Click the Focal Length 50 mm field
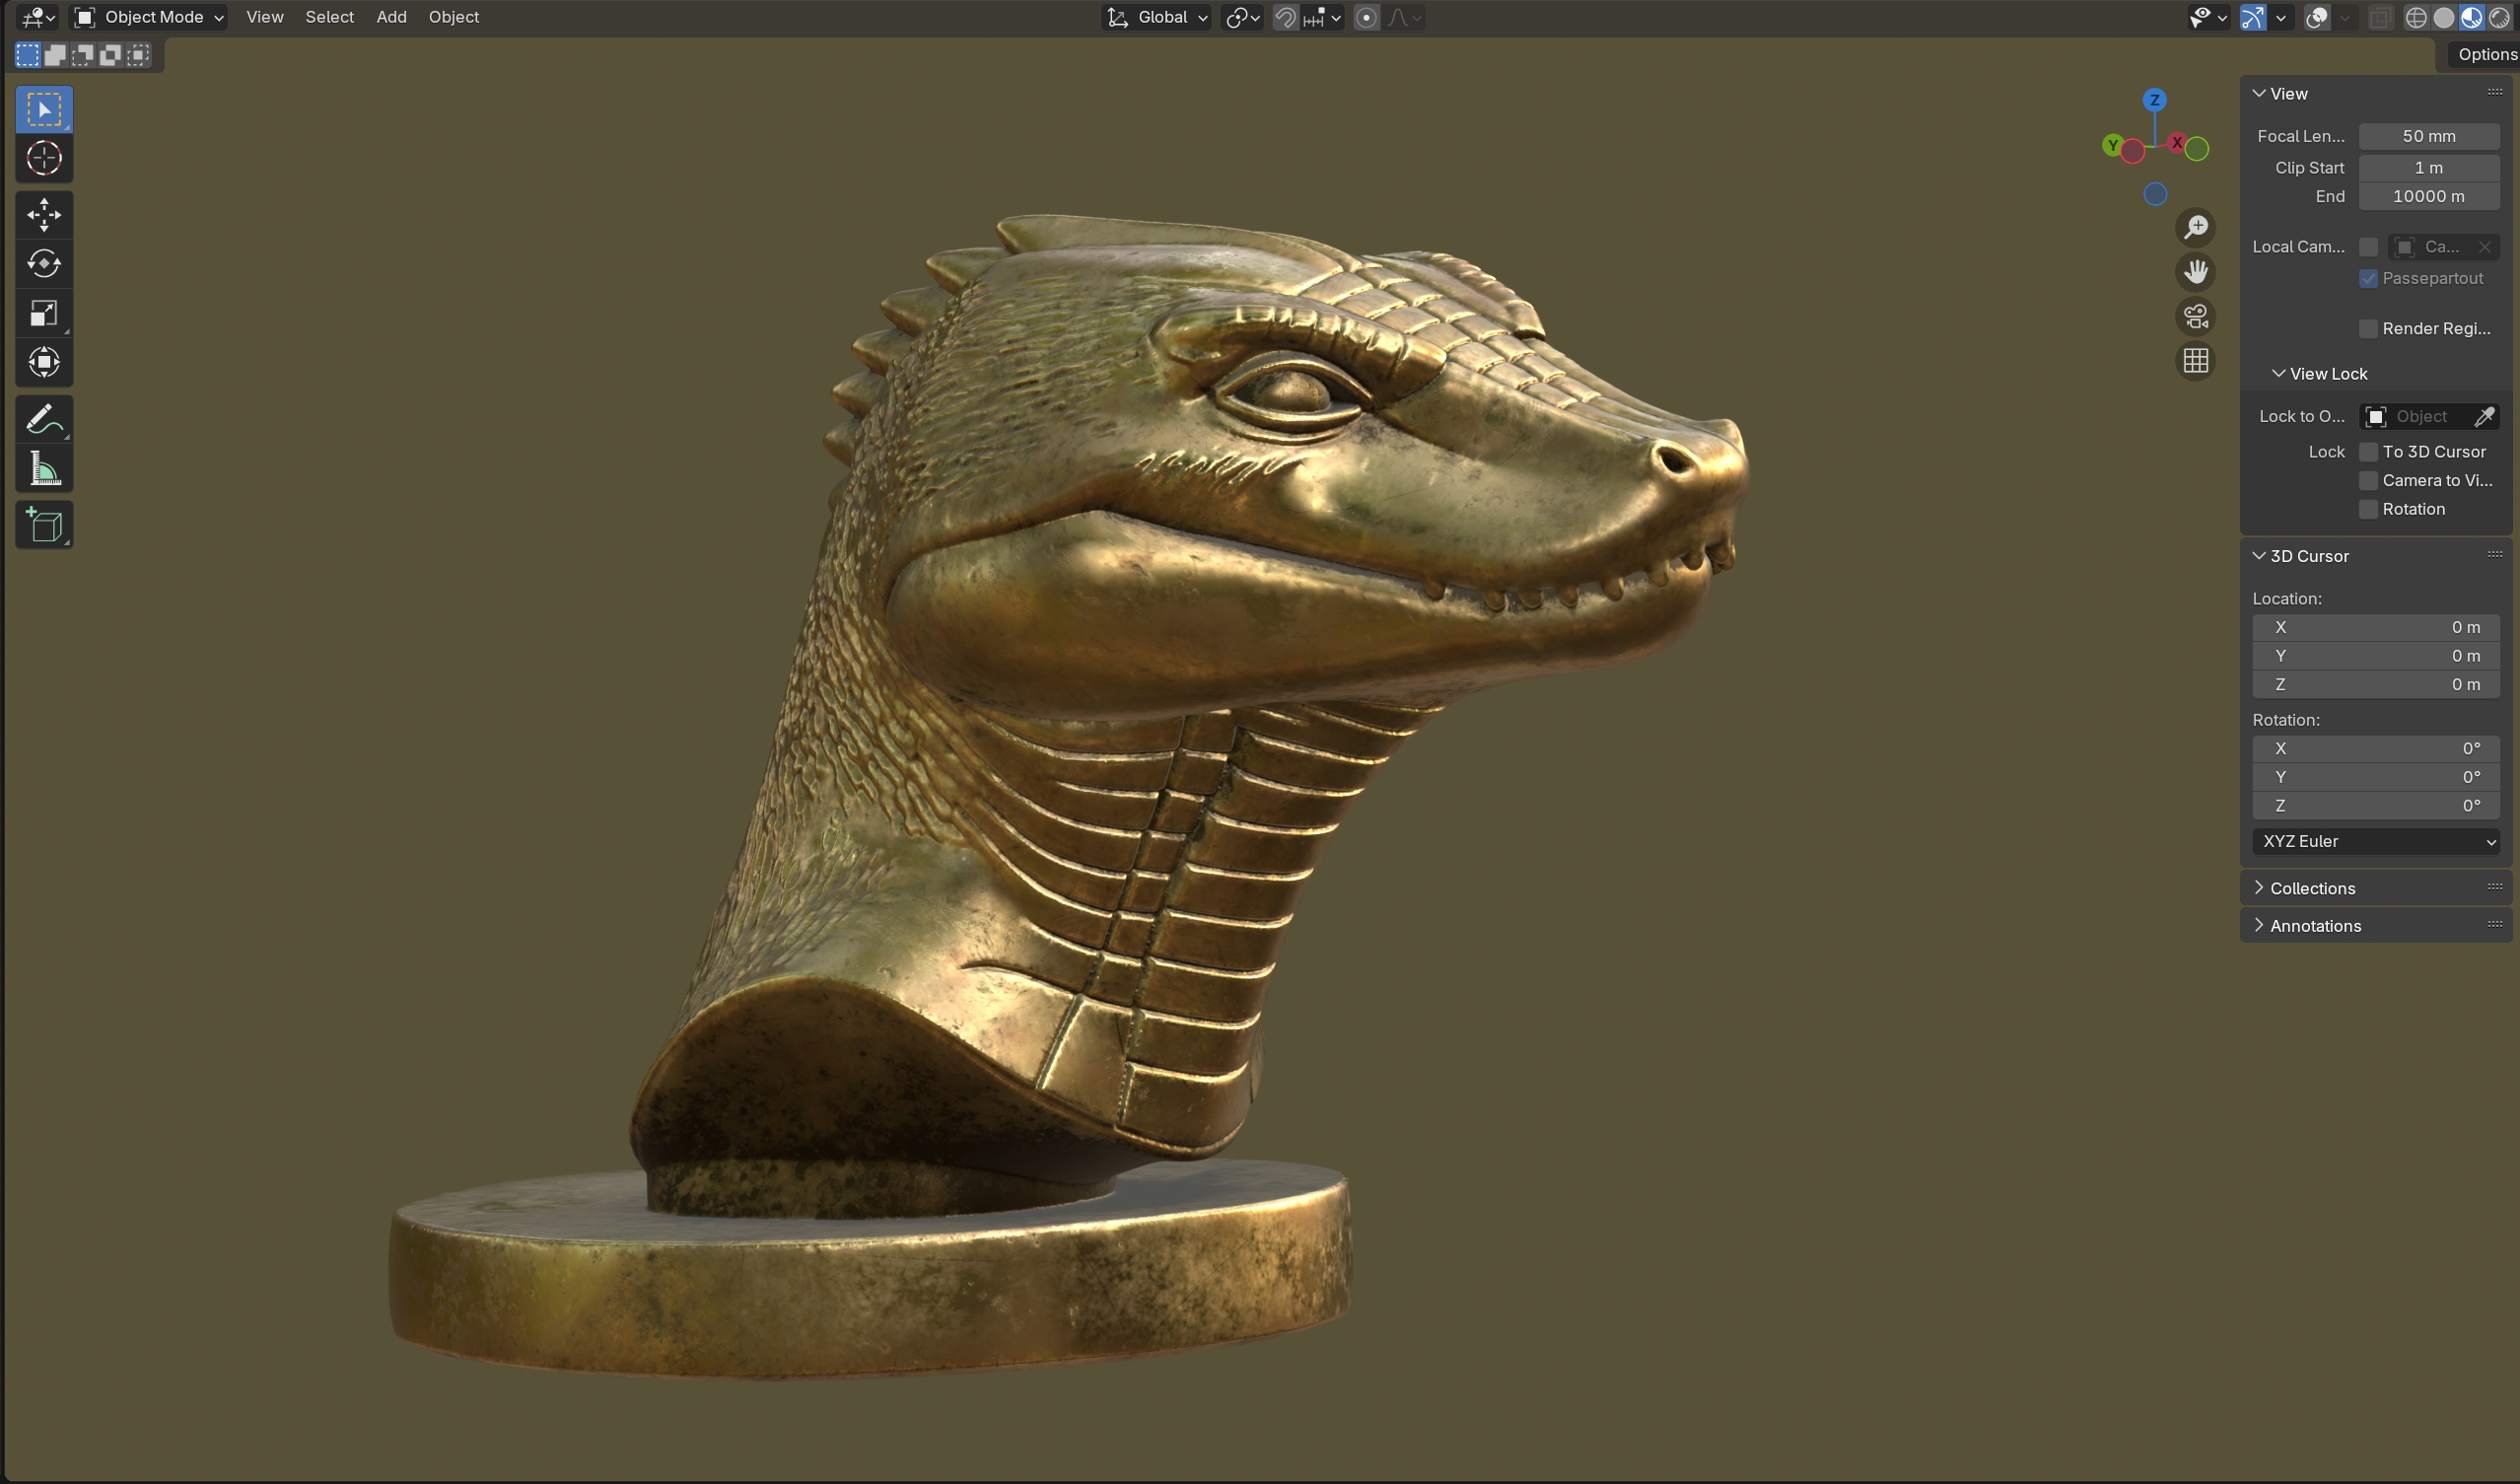Viewport: 2520px width, 1484px height. coord(2428,136)
